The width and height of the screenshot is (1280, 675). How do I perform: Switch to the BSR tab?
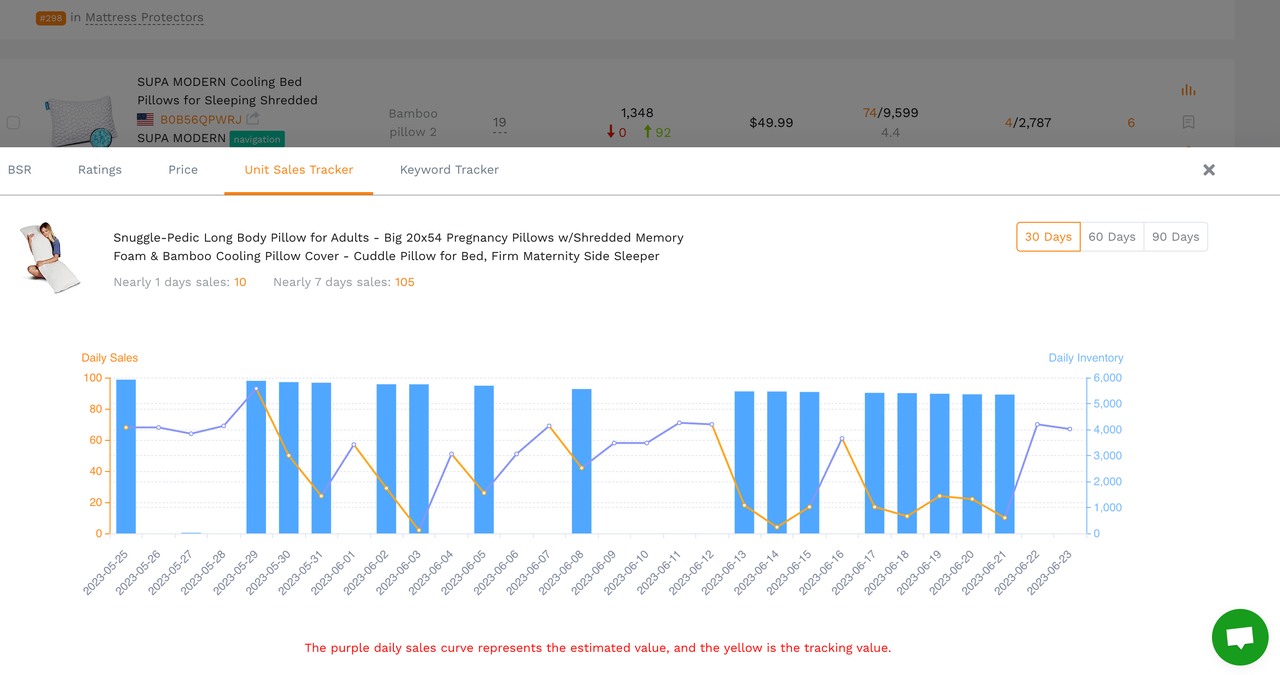[20, 170]
